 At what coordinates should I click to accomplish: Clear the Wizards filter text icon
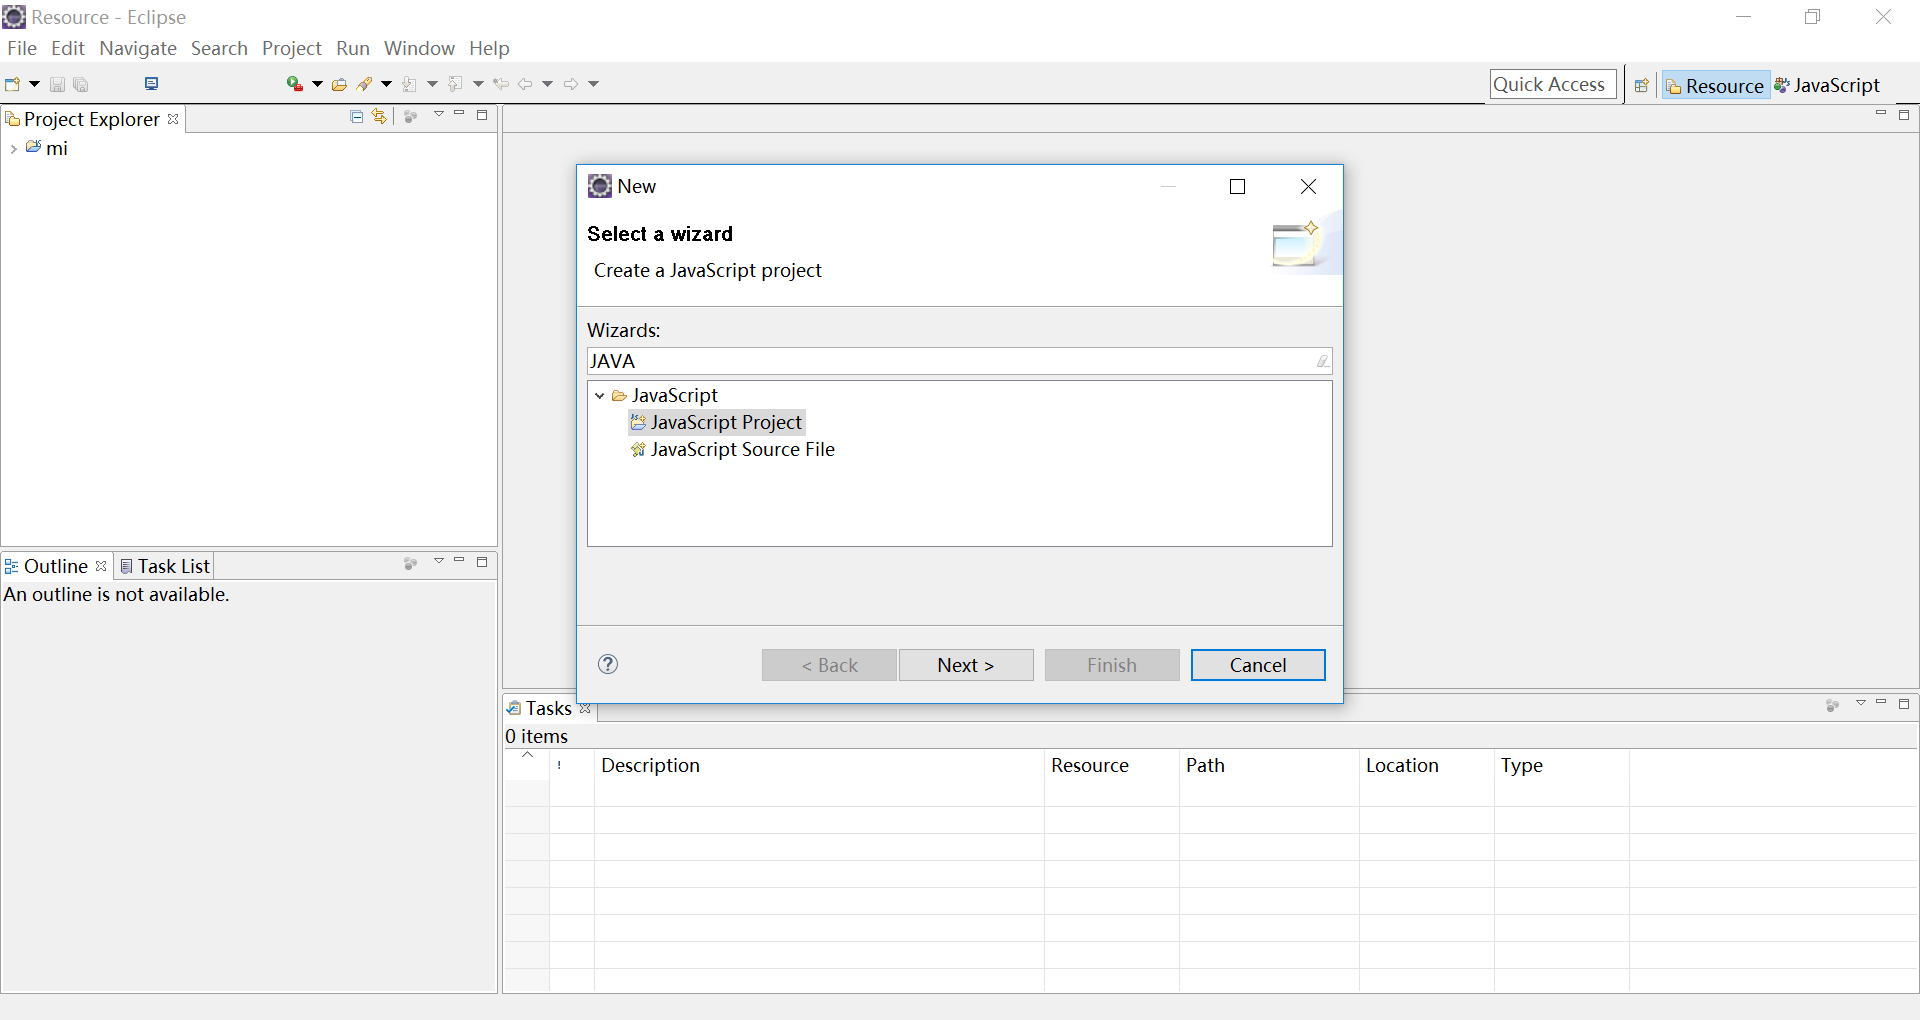[x=1323, y=361]
